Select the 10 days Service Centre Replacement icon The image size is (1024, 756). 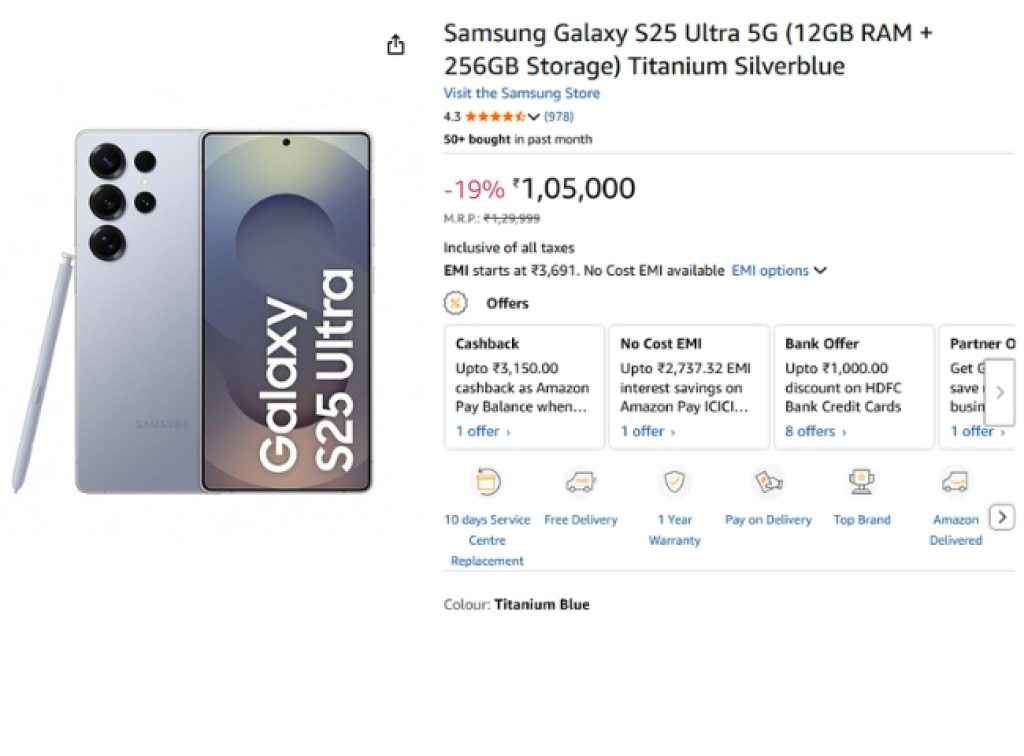tap(487, 482)
